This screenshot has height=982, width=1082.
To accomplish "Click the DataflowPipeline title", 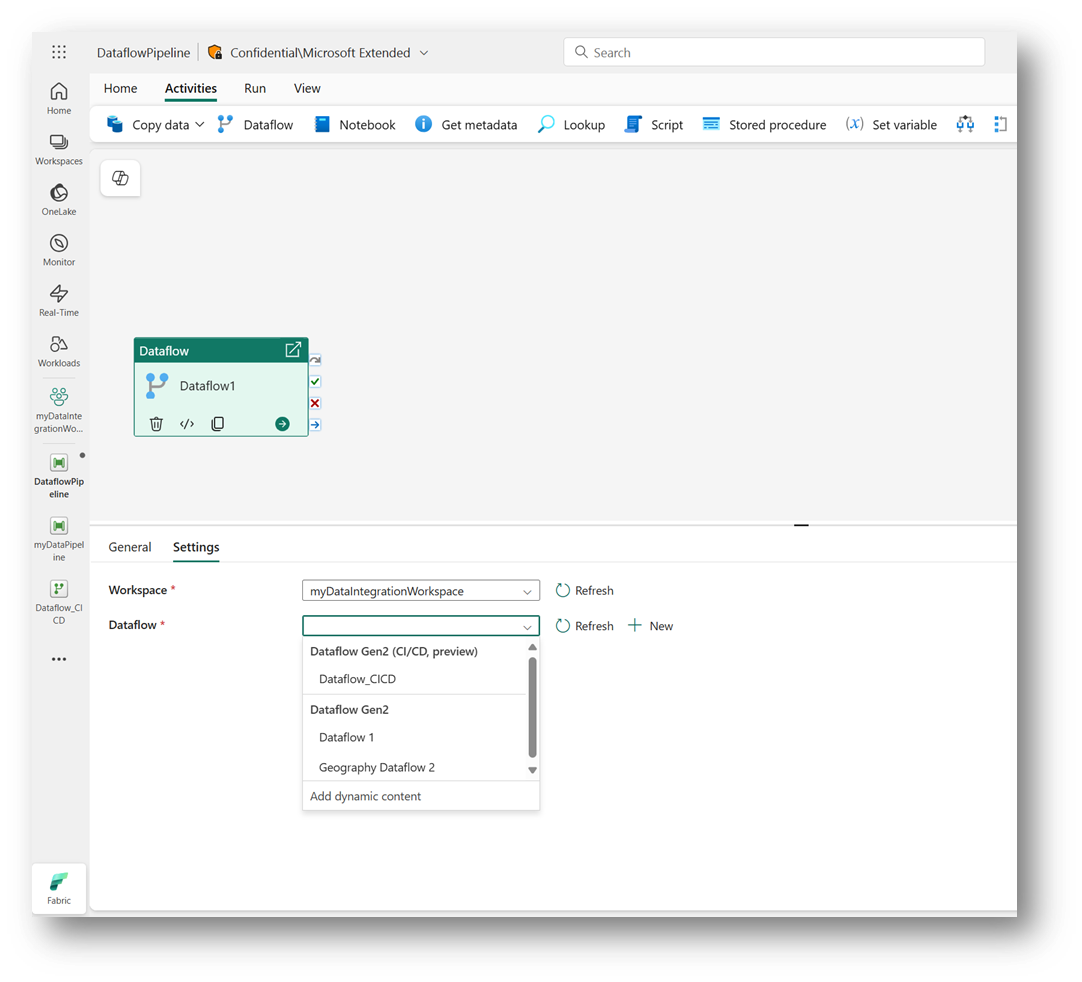I will coord(144,52).
